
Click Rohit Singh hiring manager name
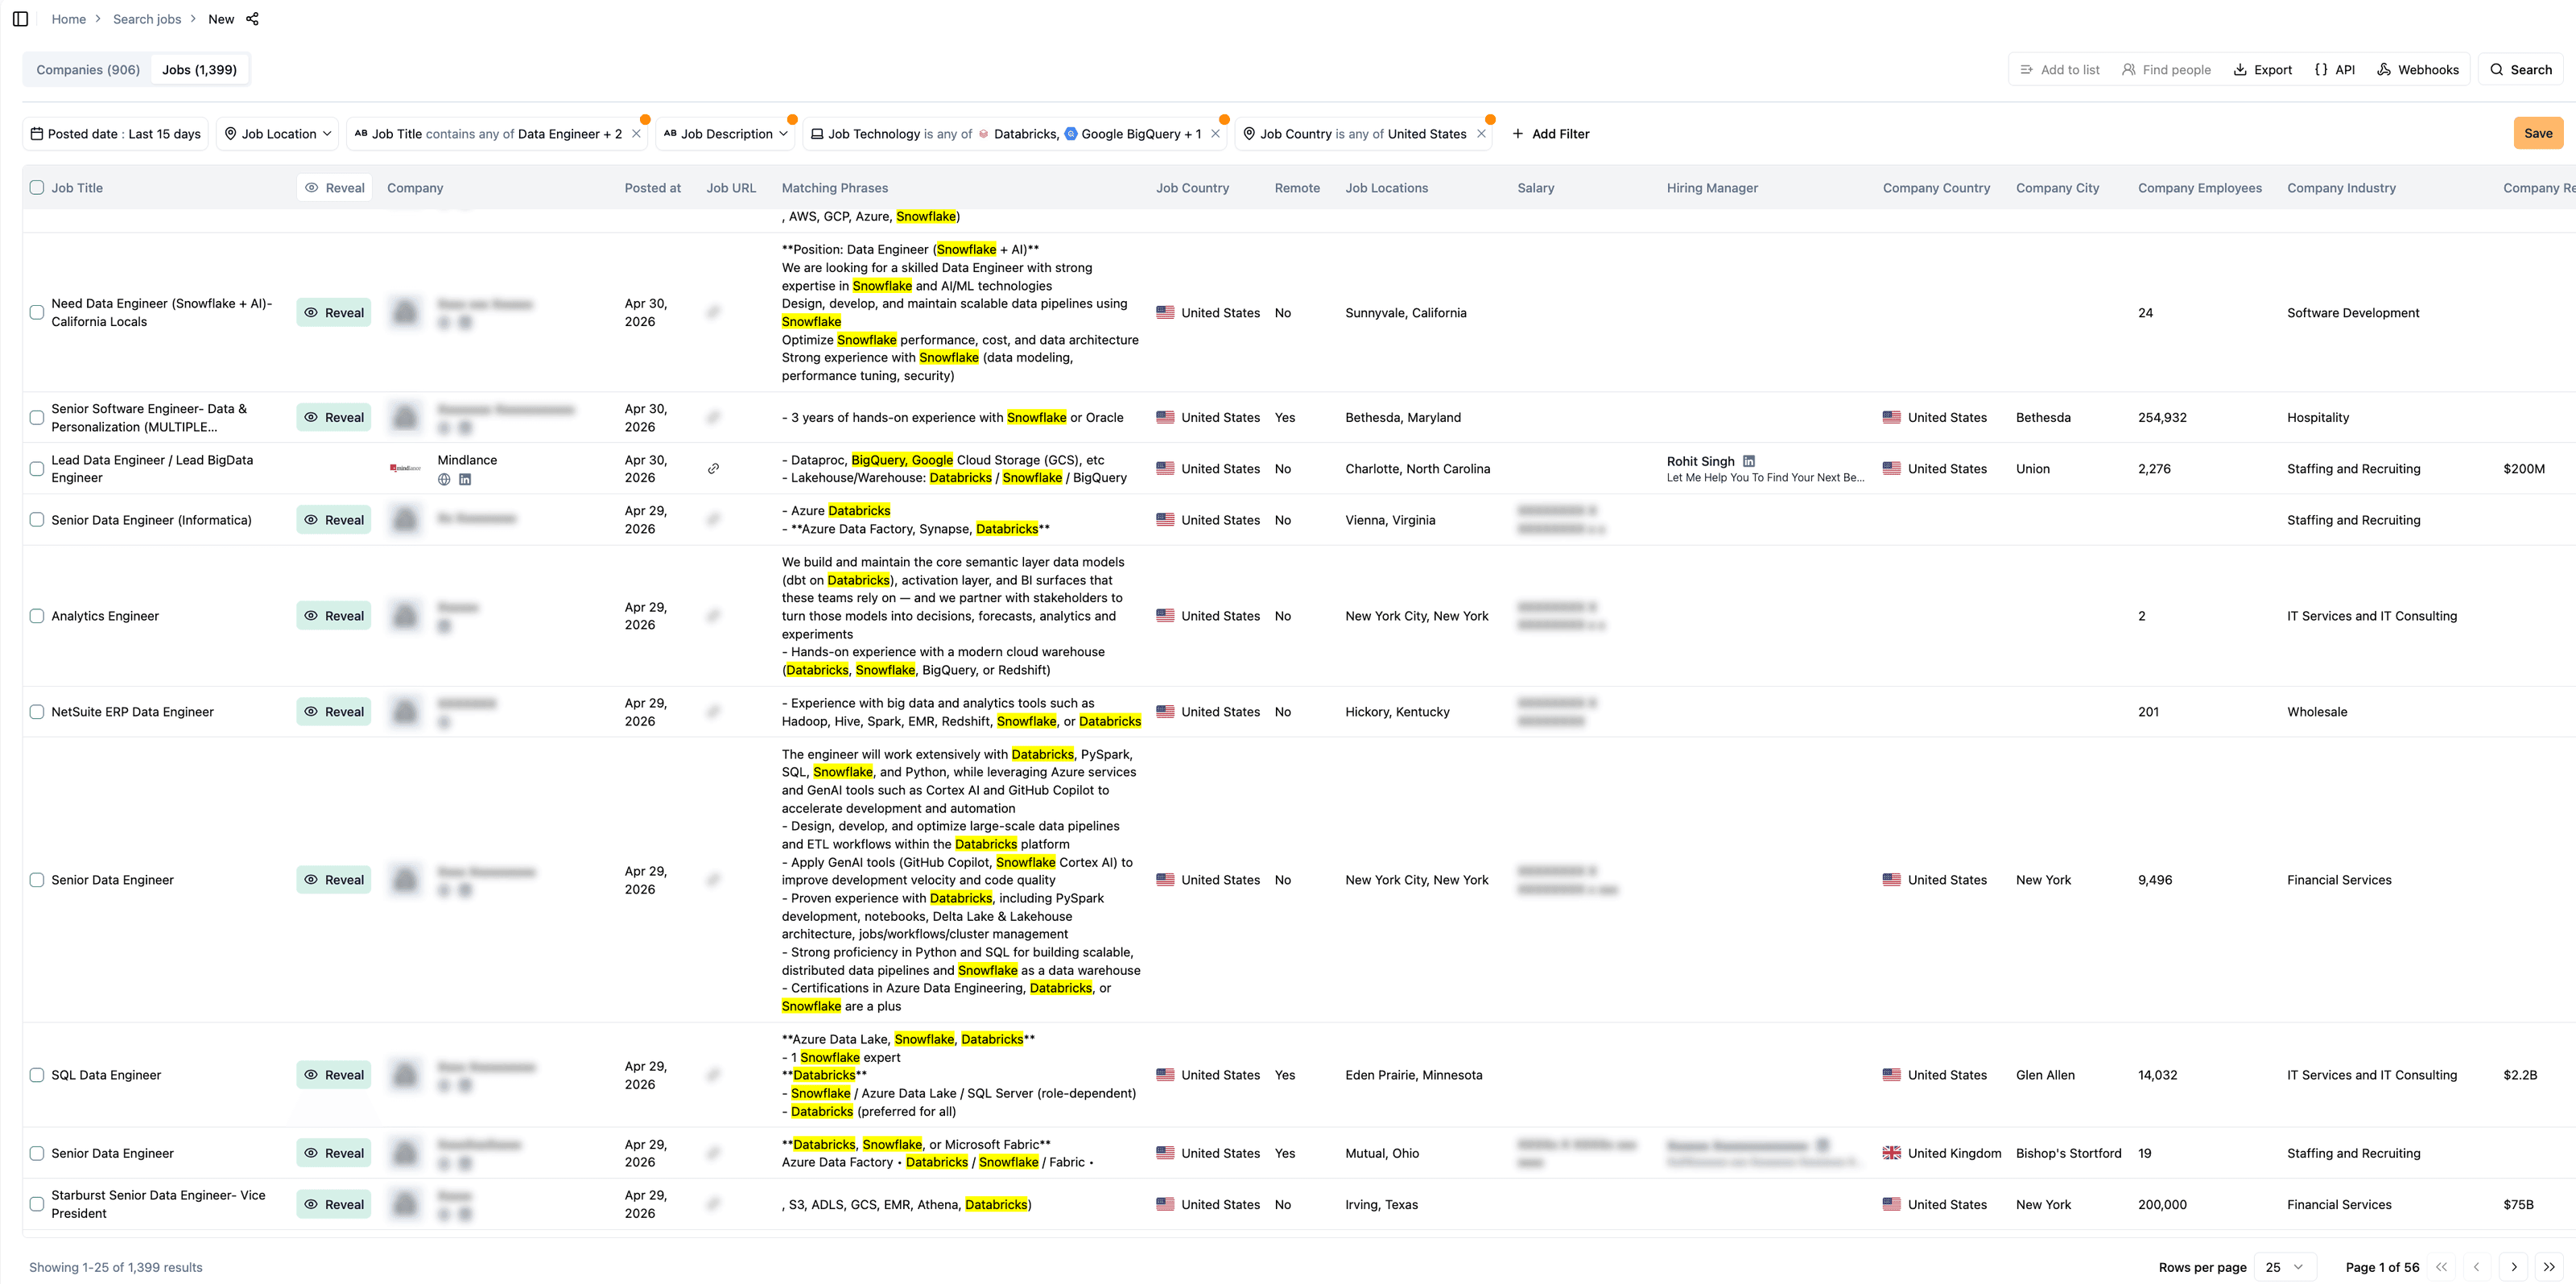click(x=1700, y=461)
